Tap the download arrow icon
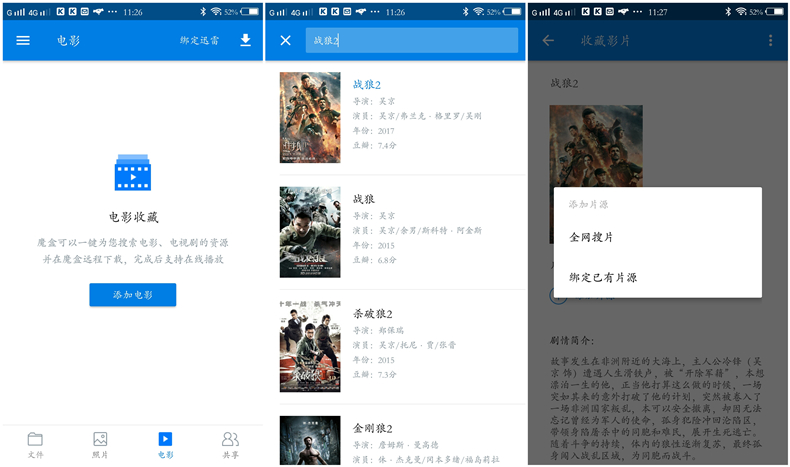Image resolution: width=790 pixels, height=467 pixels. coord(245,40)
